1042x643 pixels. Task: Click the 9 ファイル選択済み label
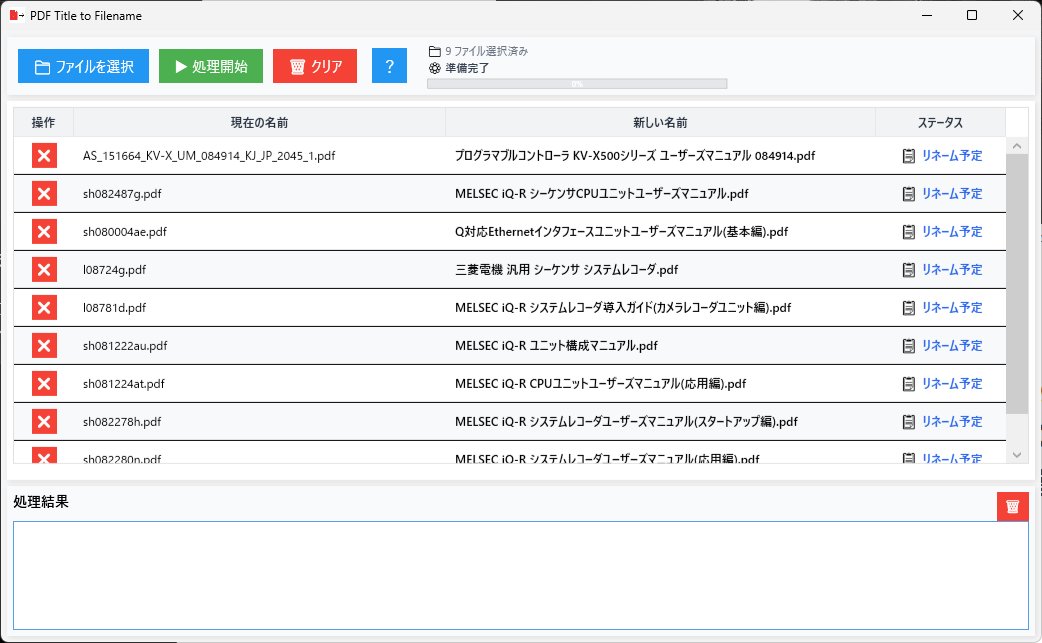coord(486,51)
